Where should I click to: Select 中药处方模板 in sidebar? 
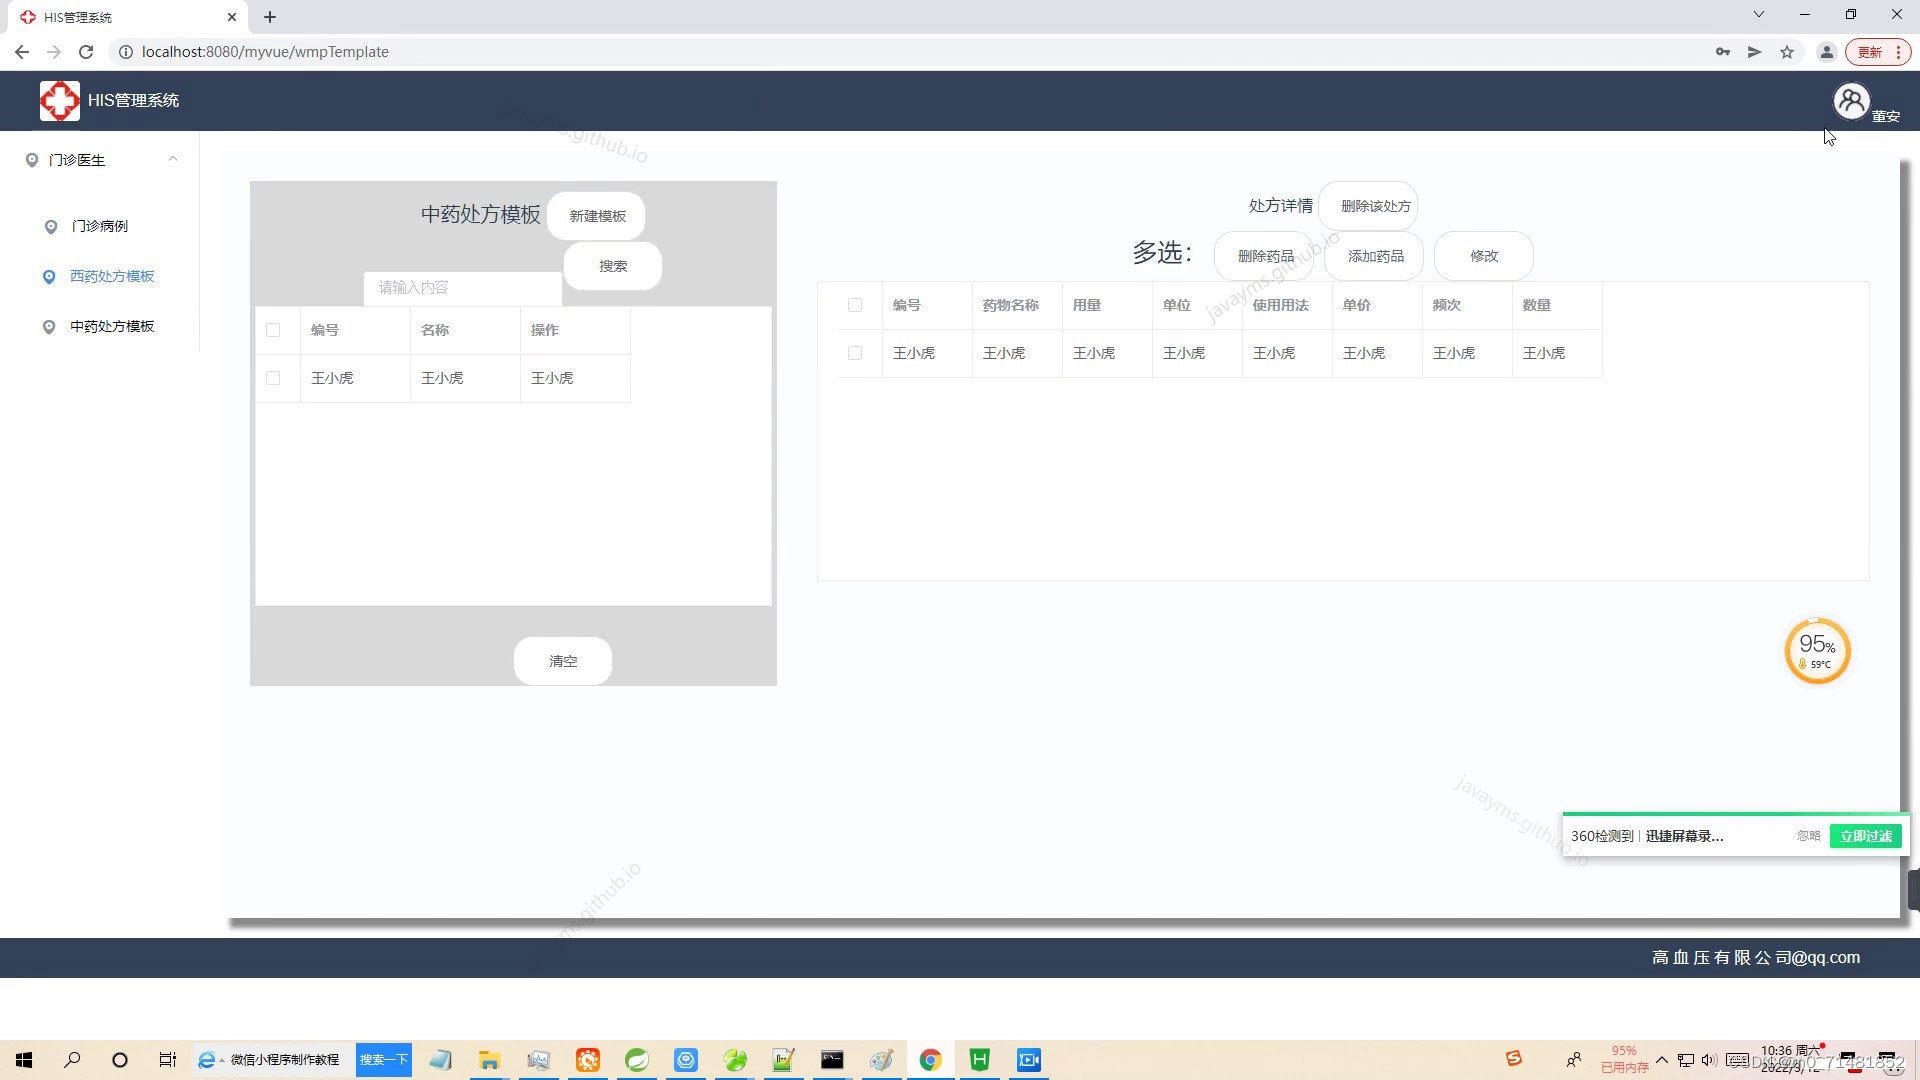click(112, 326)
